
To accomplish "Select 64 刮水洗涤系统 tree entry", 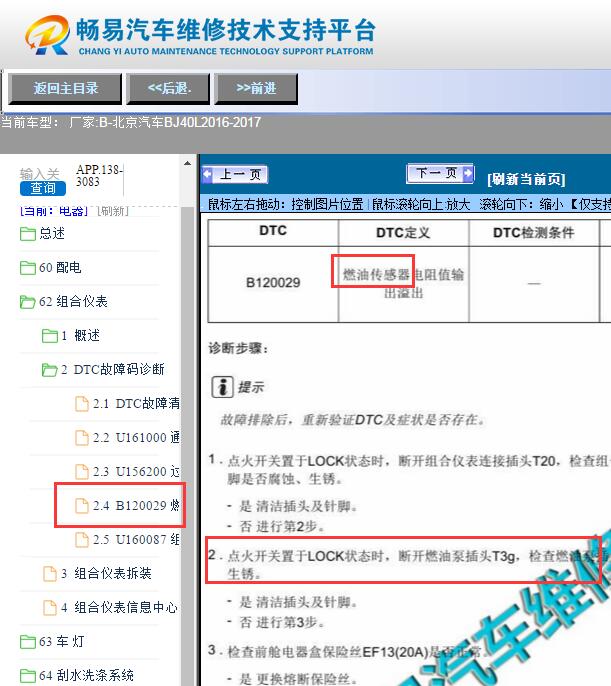I will 86,676.
